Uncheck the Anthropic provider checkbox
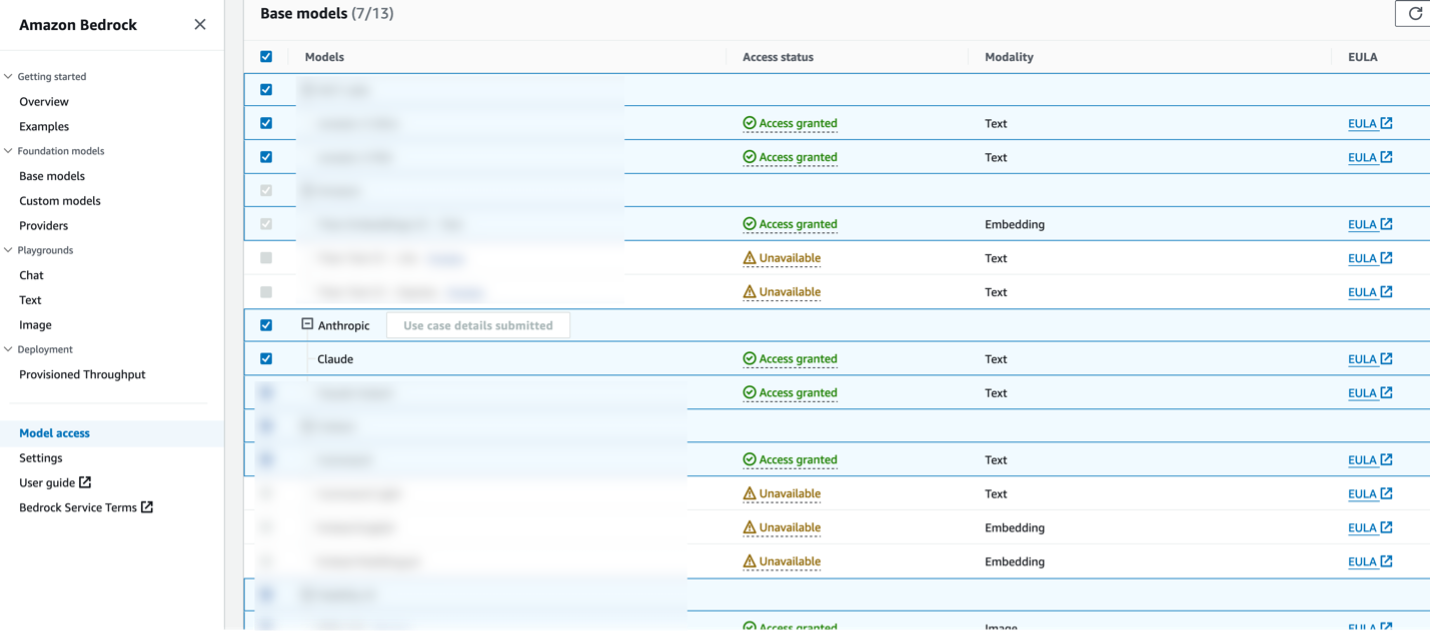The height and width of the screenshot is (635, 1430). coord(266,325)
